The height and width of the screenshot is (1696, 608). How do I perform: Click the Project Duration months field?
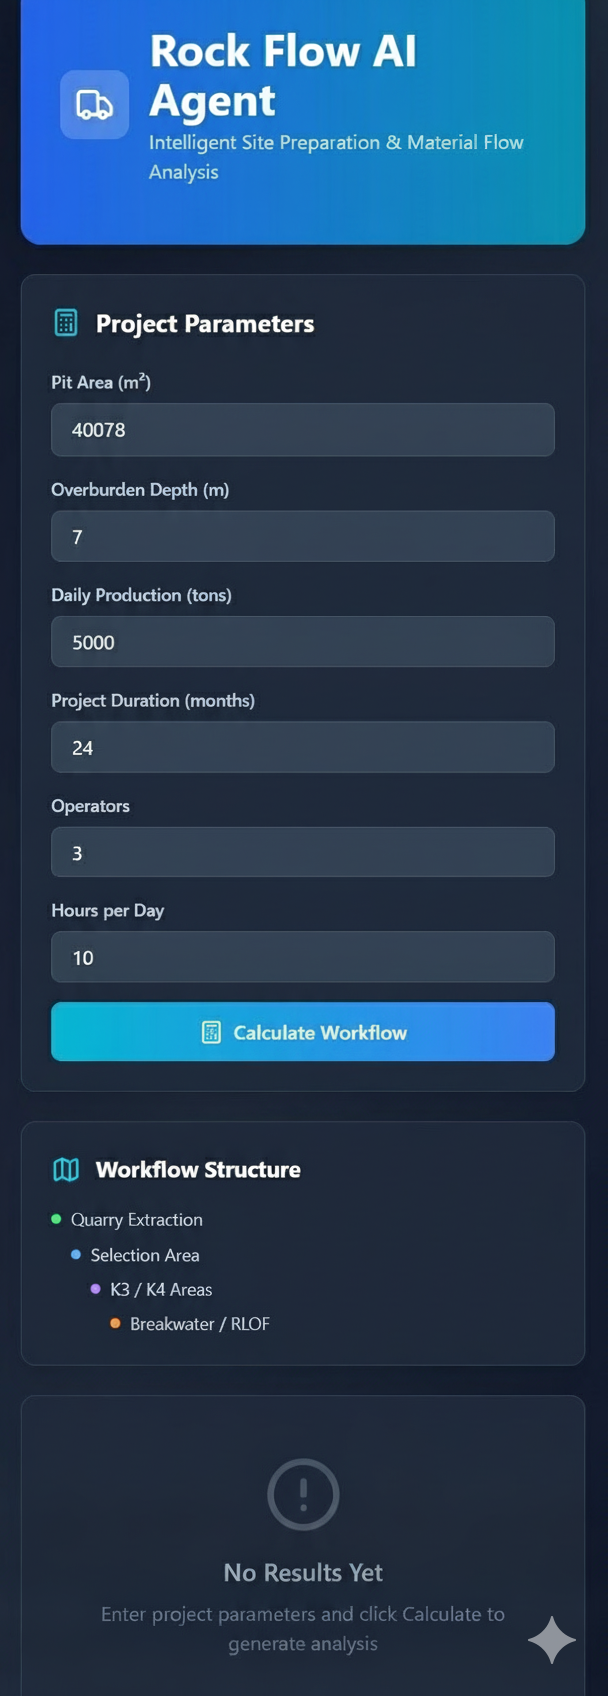pyautogui.click(x=303, y=747)
